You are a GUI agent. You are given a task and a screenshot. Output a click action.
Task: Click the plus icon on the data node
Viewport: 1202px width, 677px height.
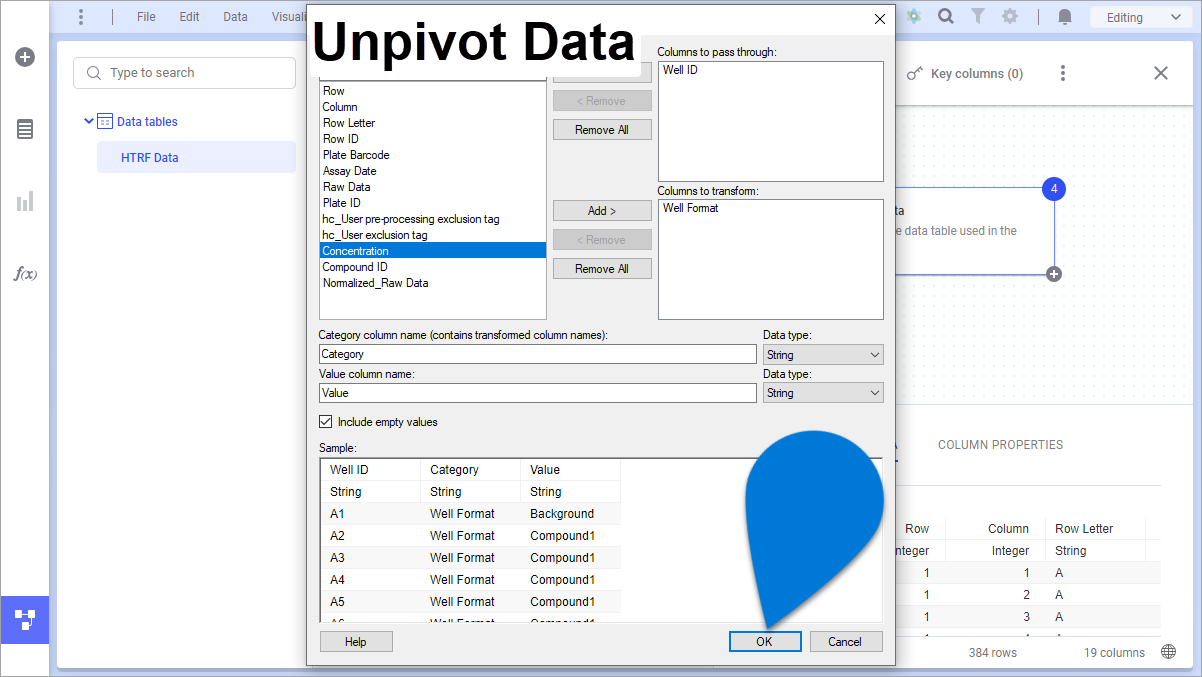click(1054, 274)
